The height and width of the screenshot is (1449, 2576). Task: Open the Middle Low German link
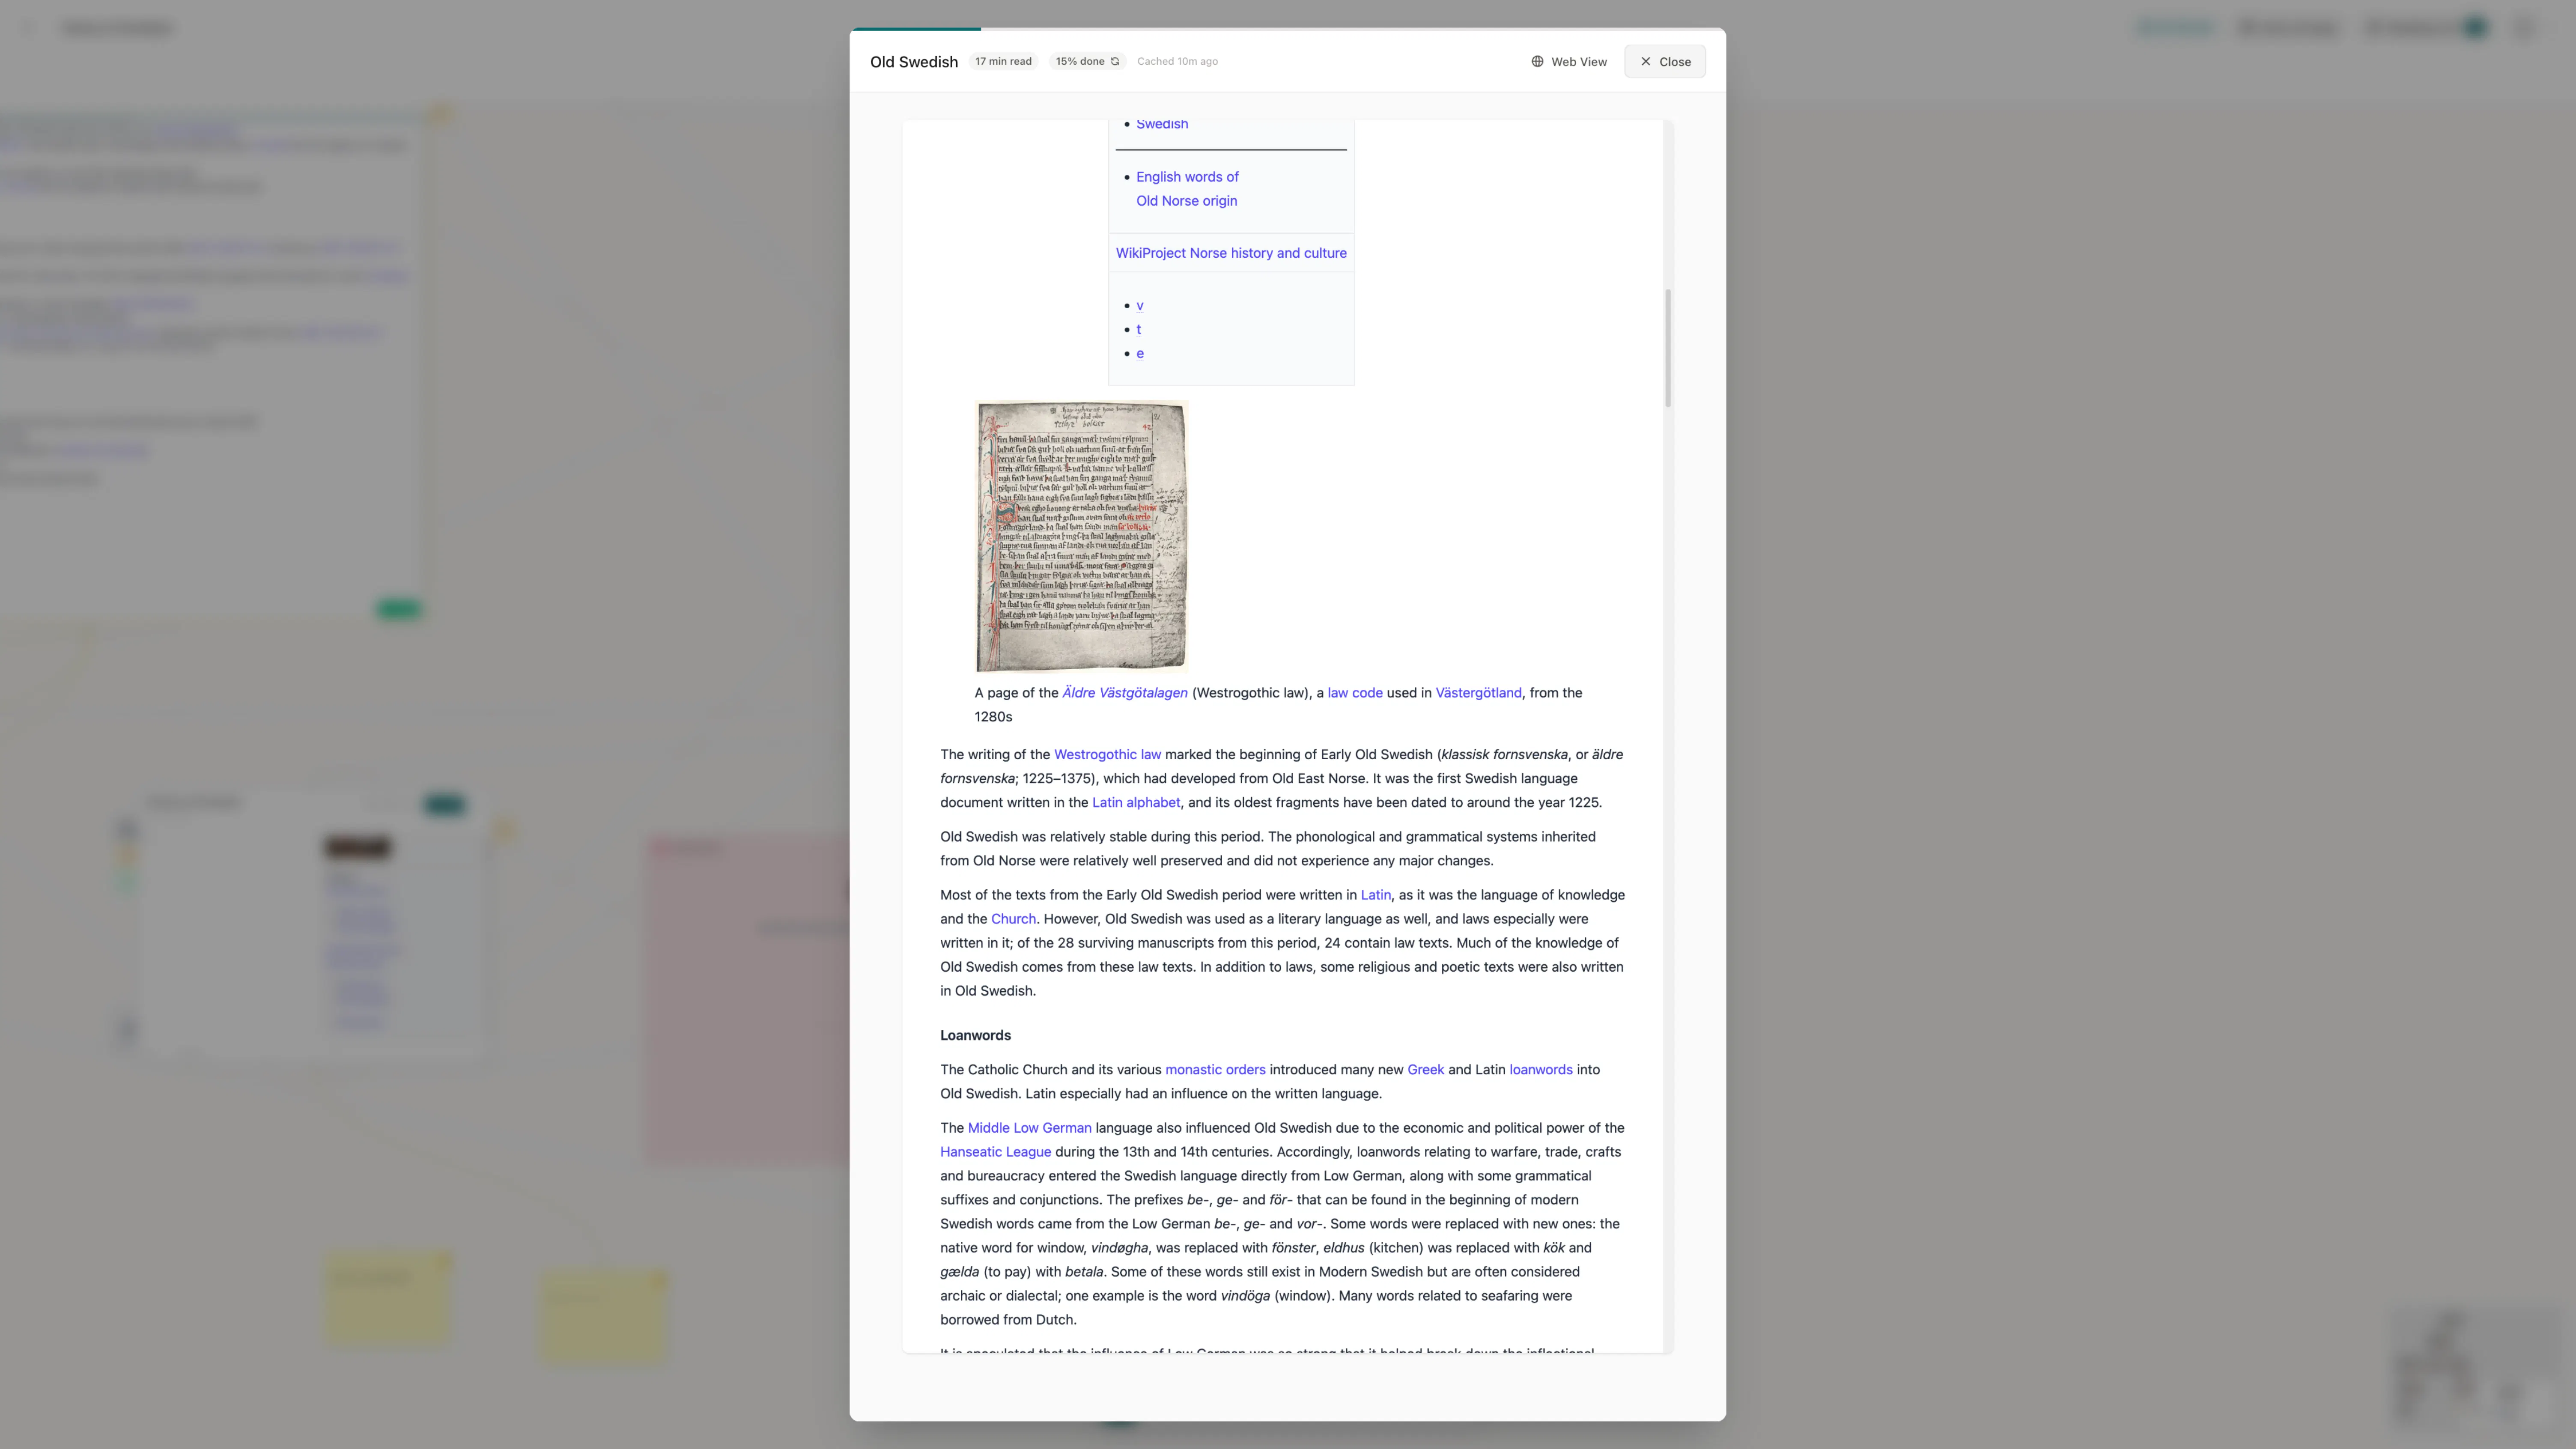[1029, 1128]
